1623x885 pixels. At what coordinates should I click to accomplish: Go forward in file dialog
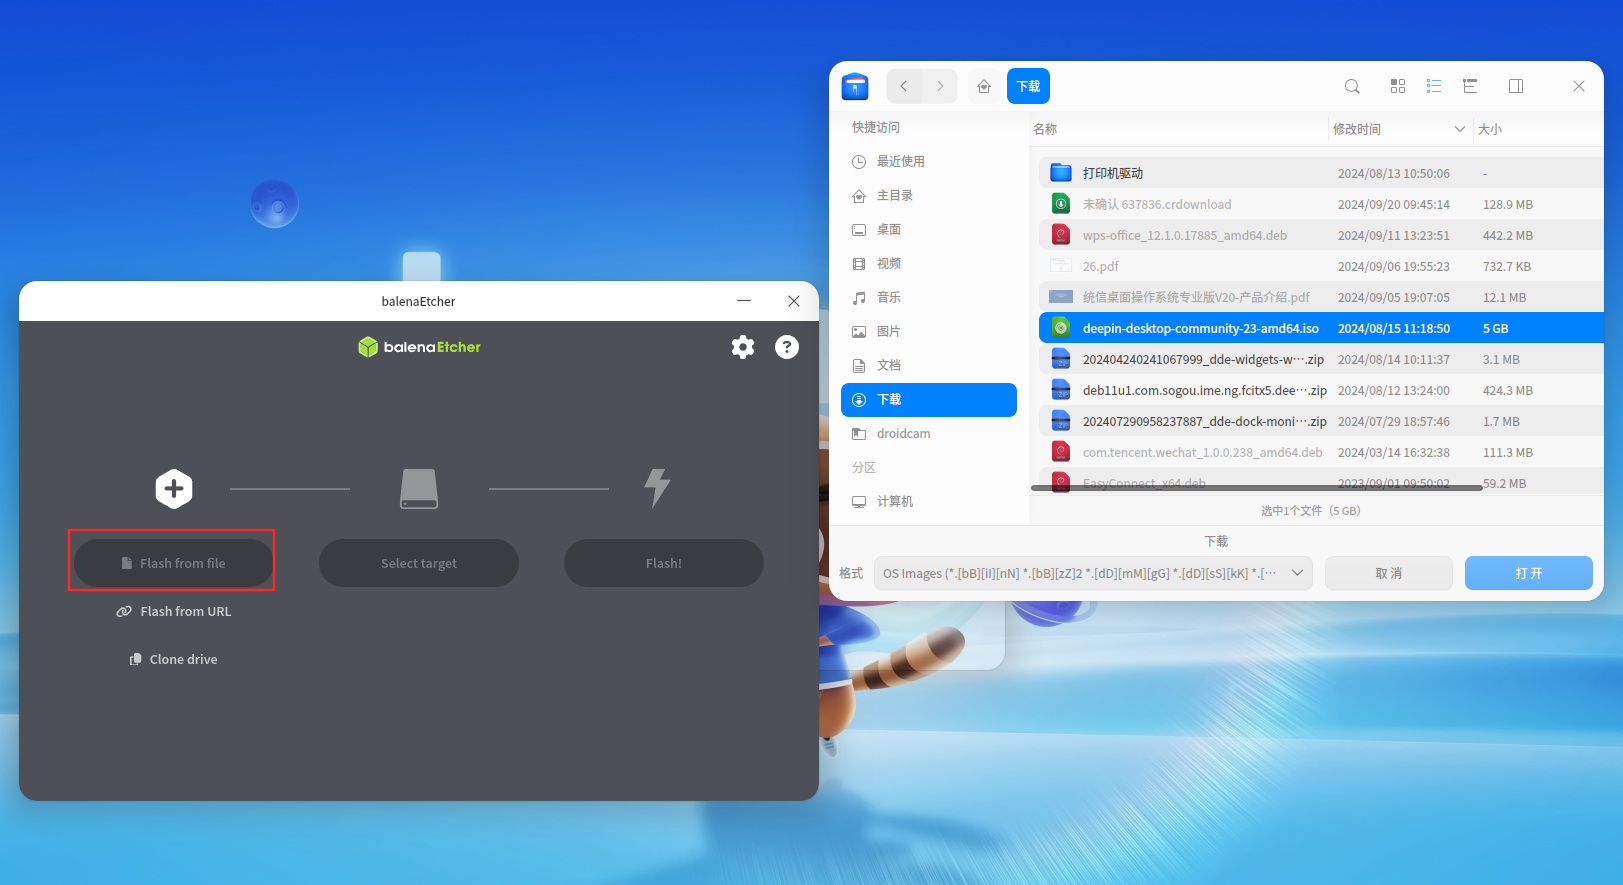coord(940,86)
